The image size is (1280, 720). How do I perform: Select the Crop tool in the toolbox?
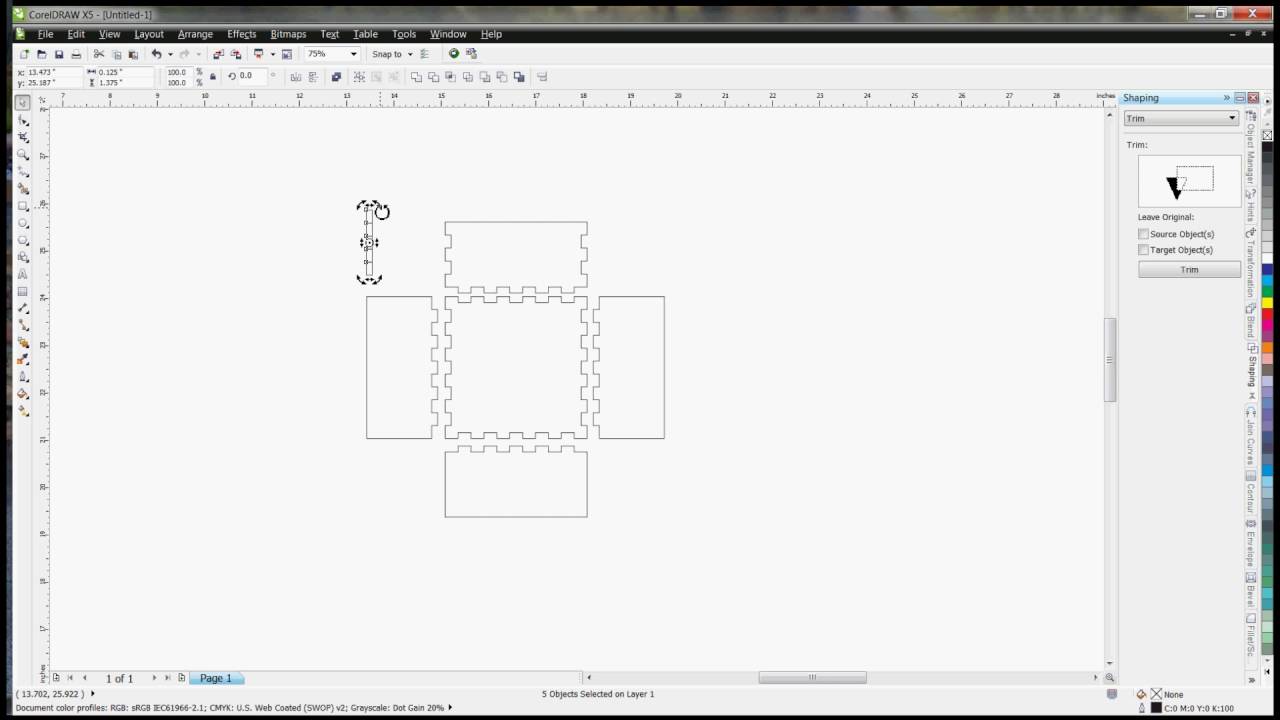coord(23,137)
